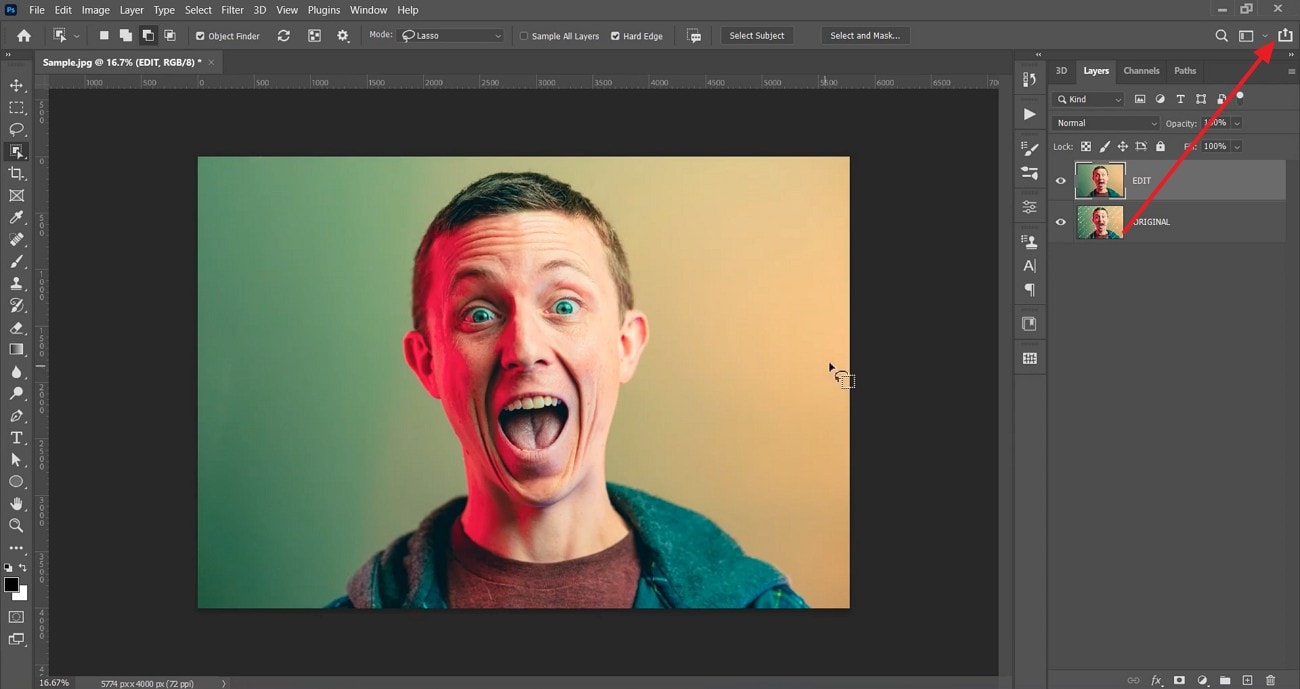Open the Filter menu

[x=232, y=9]
